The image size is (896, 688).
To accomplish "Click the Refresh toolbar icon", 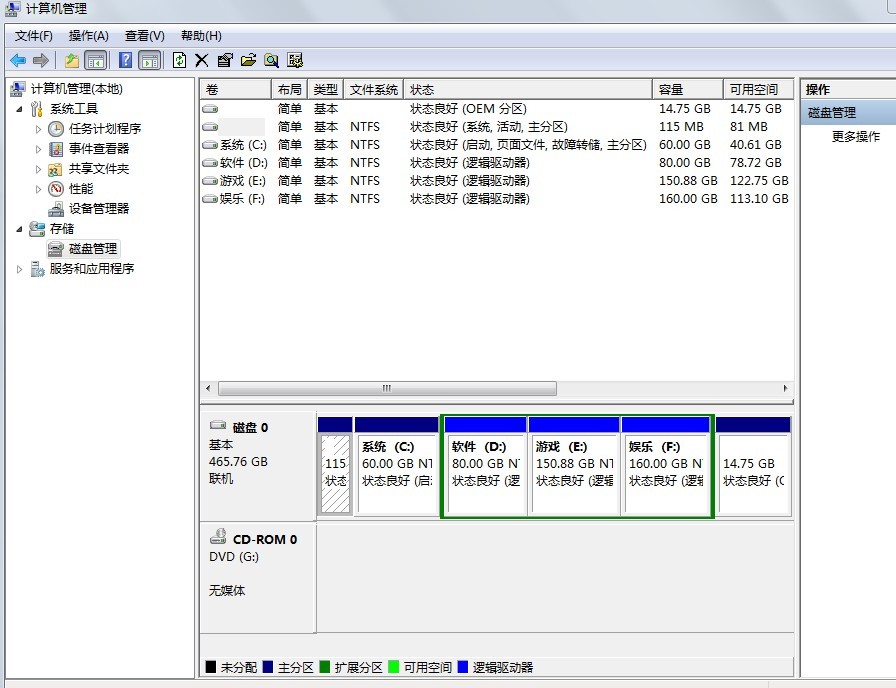I will point(179,60).
